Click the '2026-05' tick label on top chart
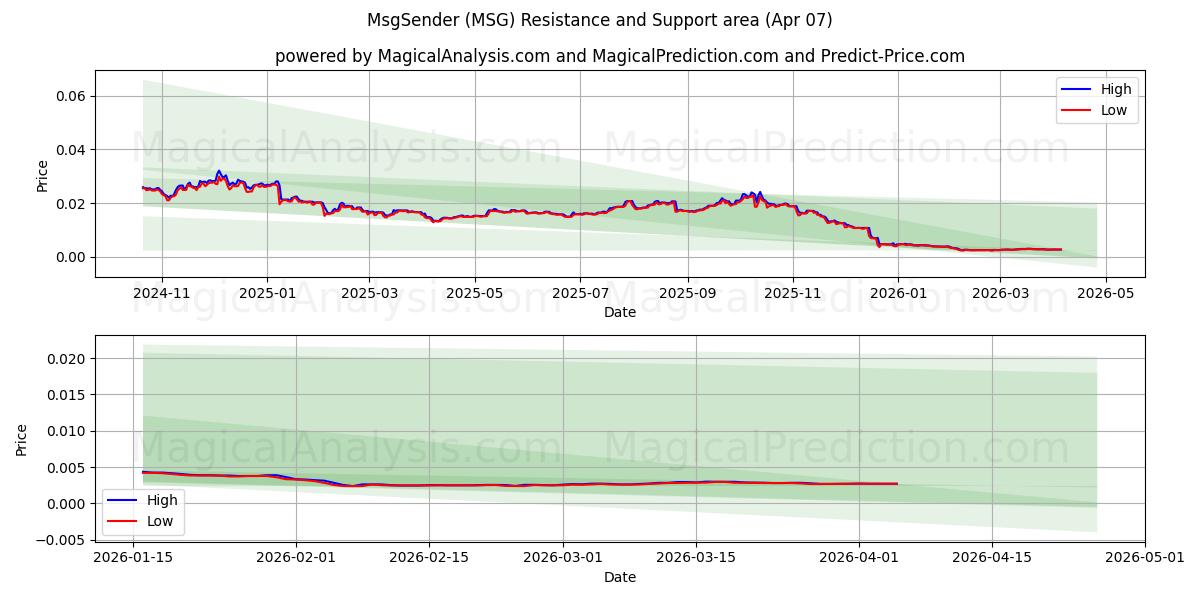1200x600 pixels. [x=1104, y=293]
